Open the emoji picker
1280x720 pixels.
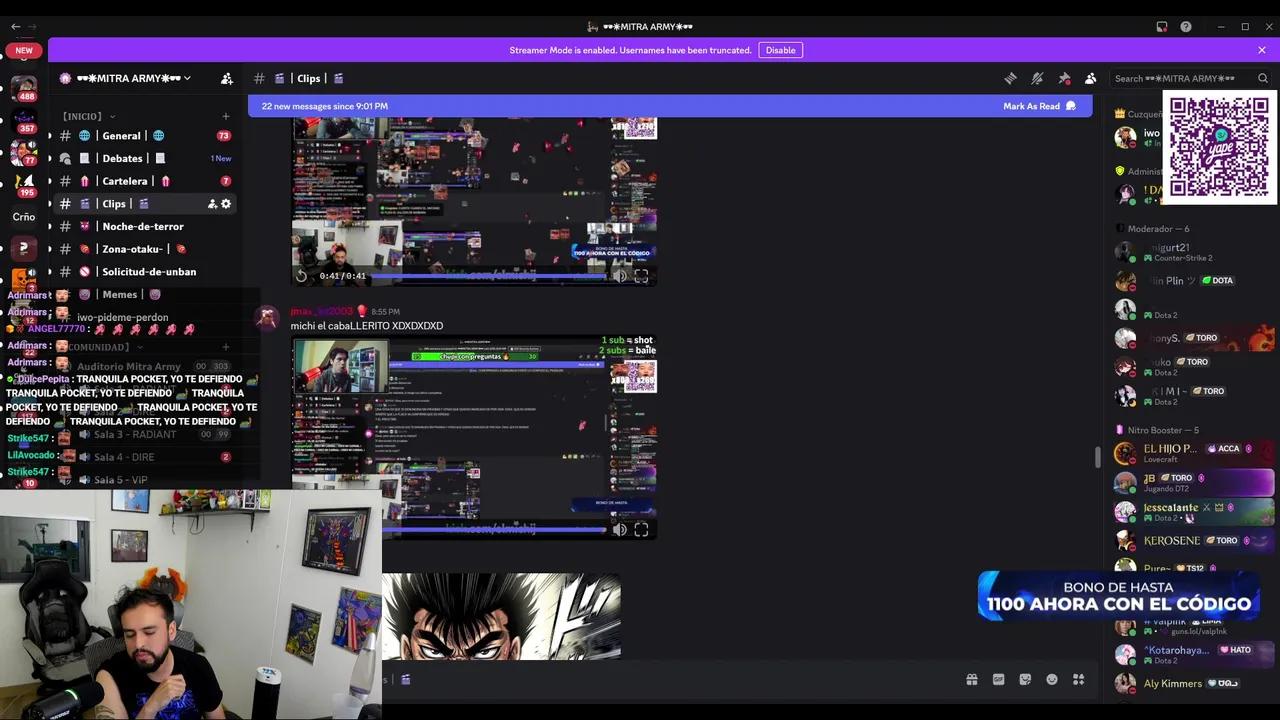pyautogui.click(x=1052, y=680)
